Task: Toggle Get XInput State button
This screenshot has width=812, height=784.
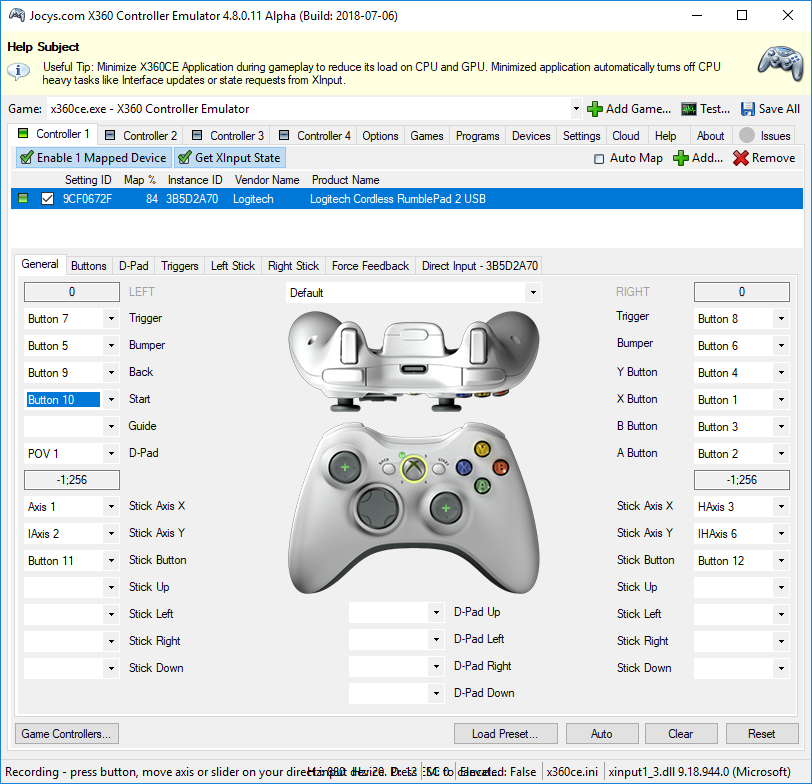Action: [x=230, y=158]
